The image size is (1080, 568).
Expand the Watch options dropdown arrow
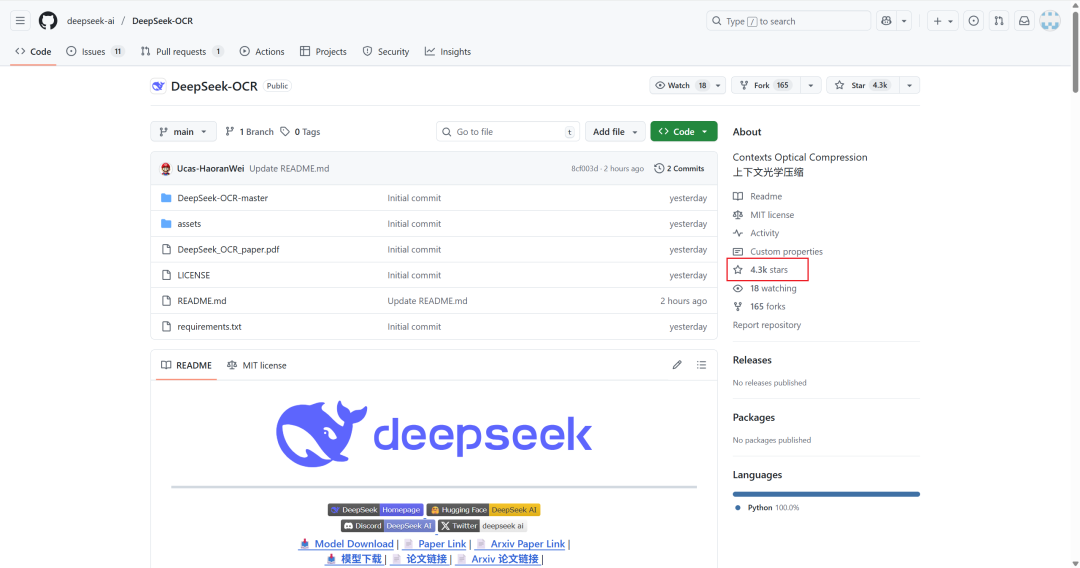(x=718, y=85)
